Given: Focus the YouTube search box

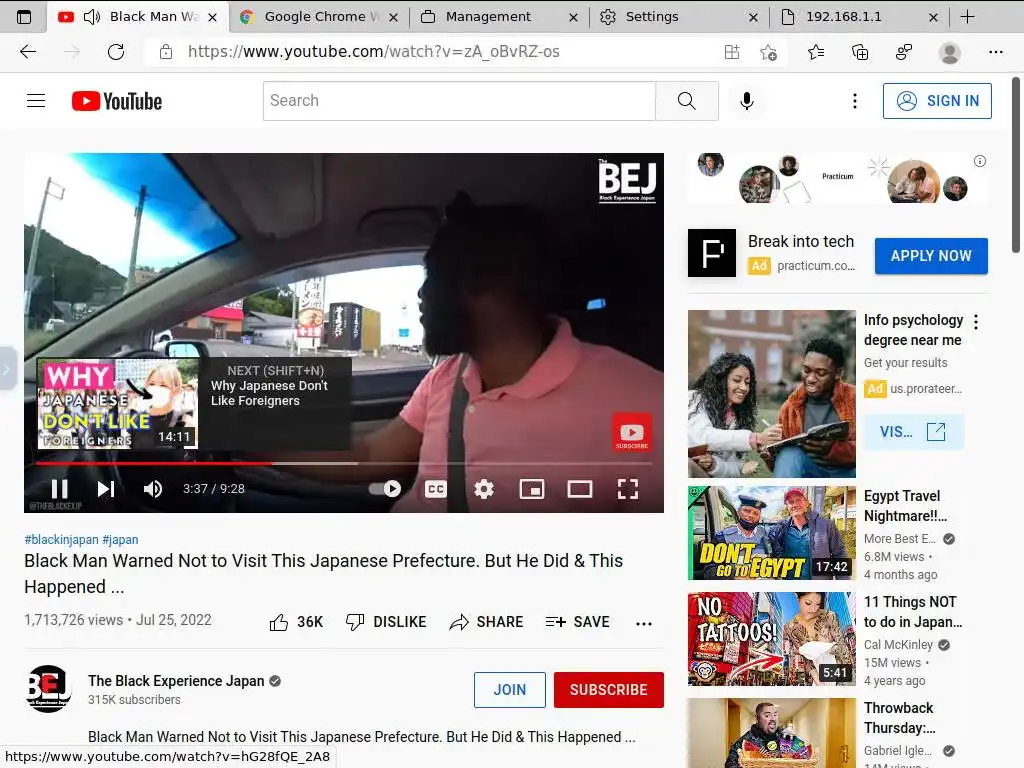Looking at the screenshot, I should pos(459,101).
